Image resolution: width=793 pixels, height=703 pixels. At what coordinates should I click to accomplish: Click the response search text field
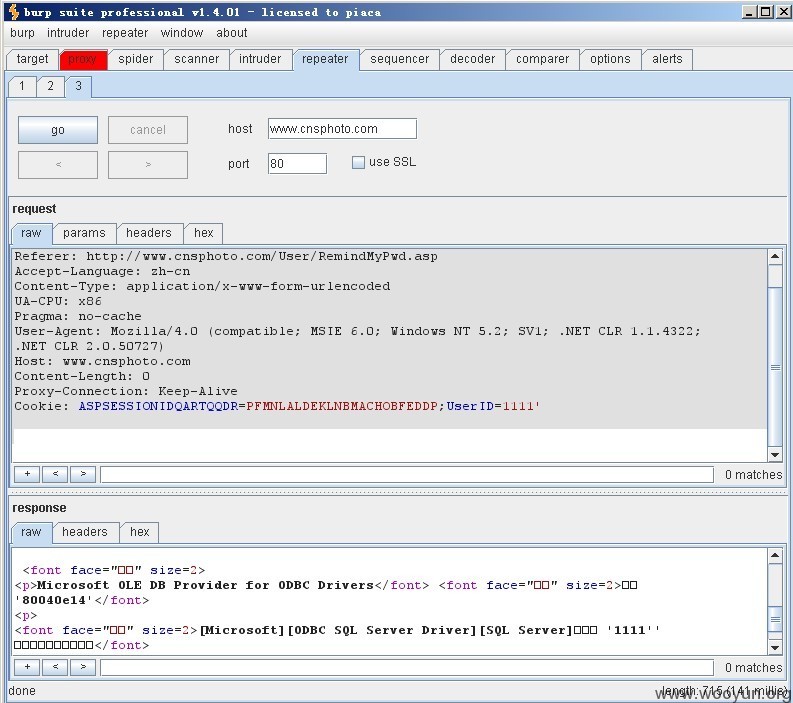point(407,668)
